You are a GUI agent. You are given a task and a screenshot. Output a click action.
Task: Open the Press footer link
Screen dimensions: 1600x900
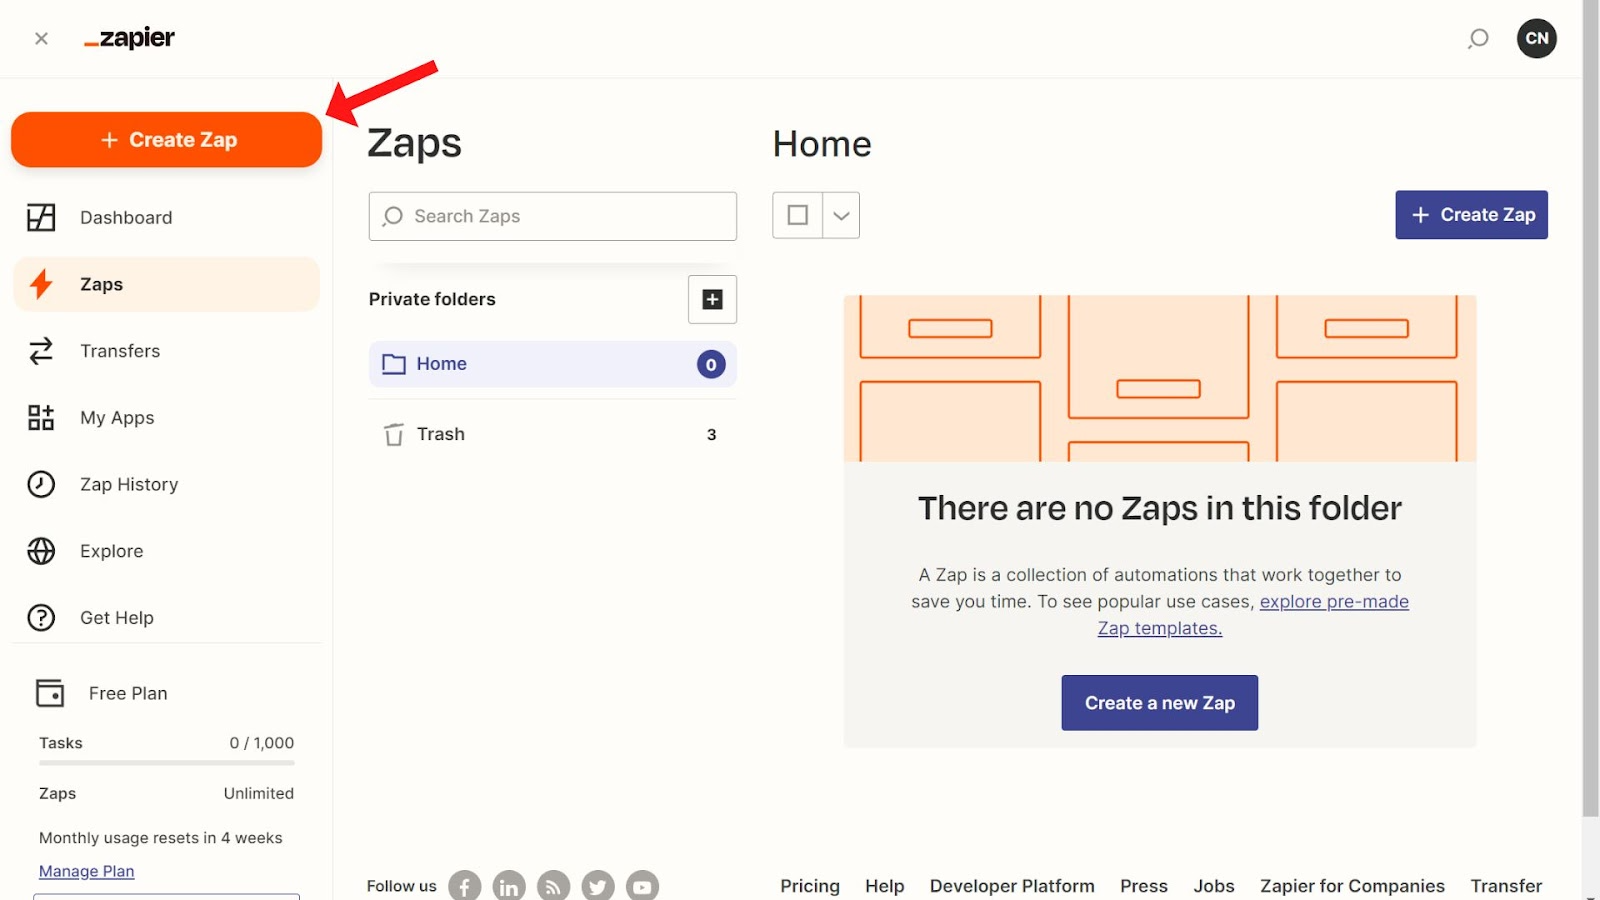[1144, 886]
